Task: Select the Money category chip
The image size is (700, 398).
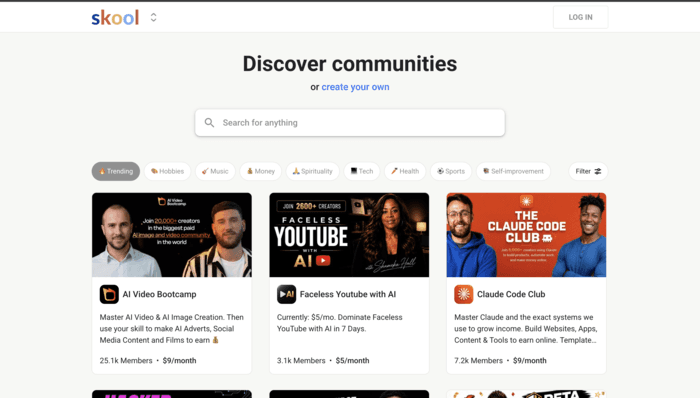Action: (x=261, y=171)
